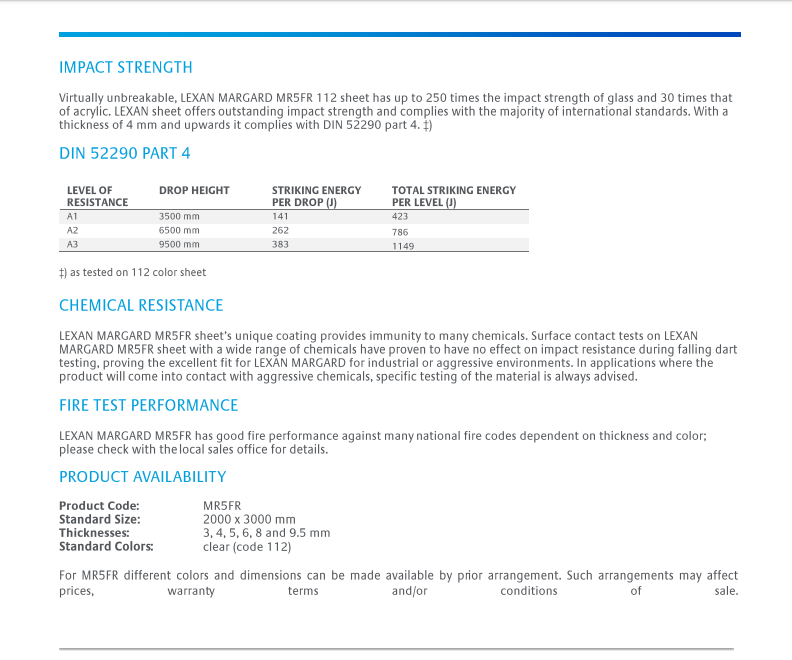Click the footnote about 112 color sheet
Screen dimensions: 792x660
(132, 272)
